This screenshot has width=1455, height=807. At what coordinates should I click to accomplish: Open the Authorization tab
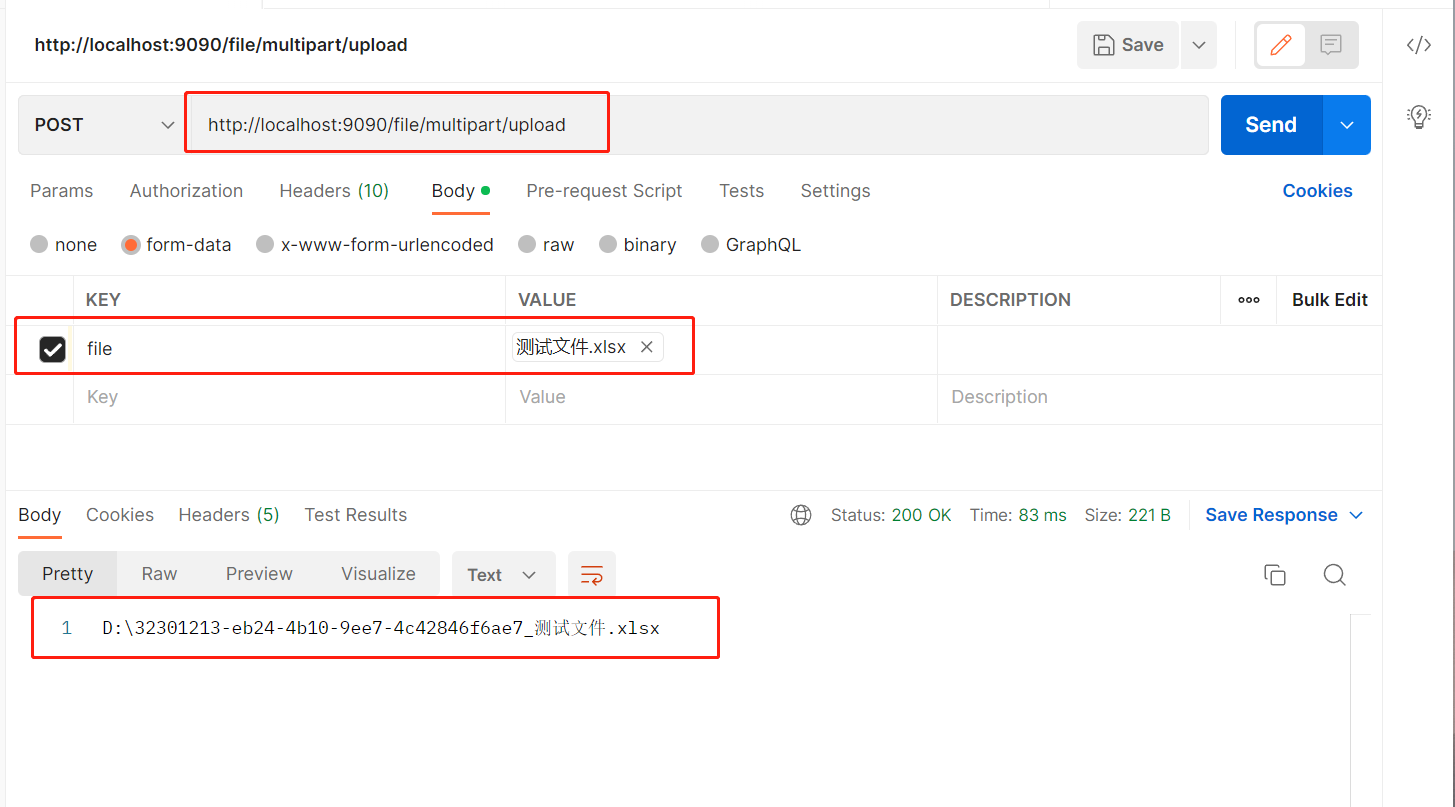(x=186, y=191)
